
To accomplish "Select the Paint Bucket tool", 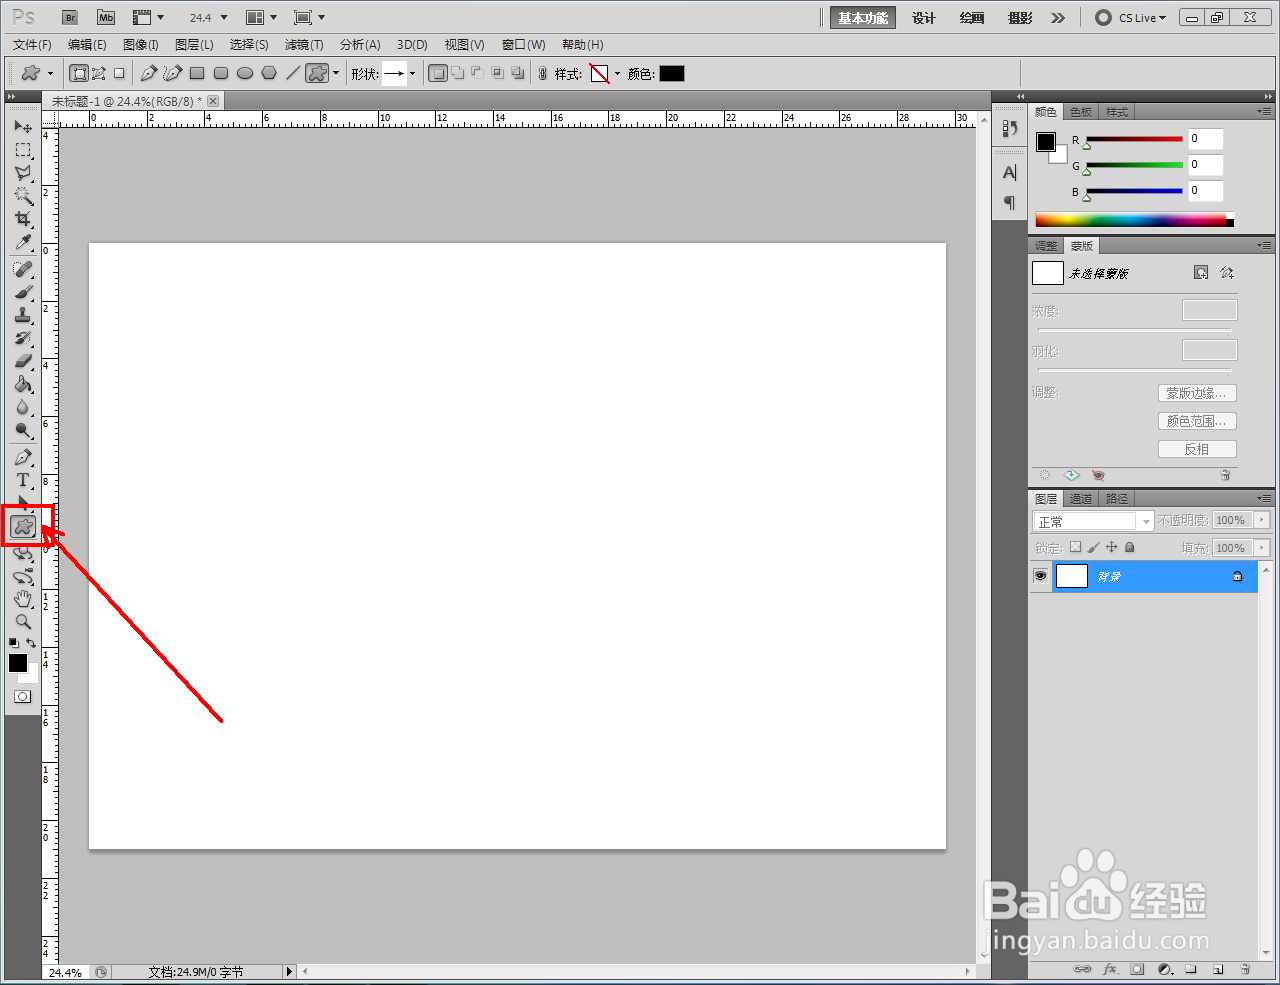I will [23, 384].
